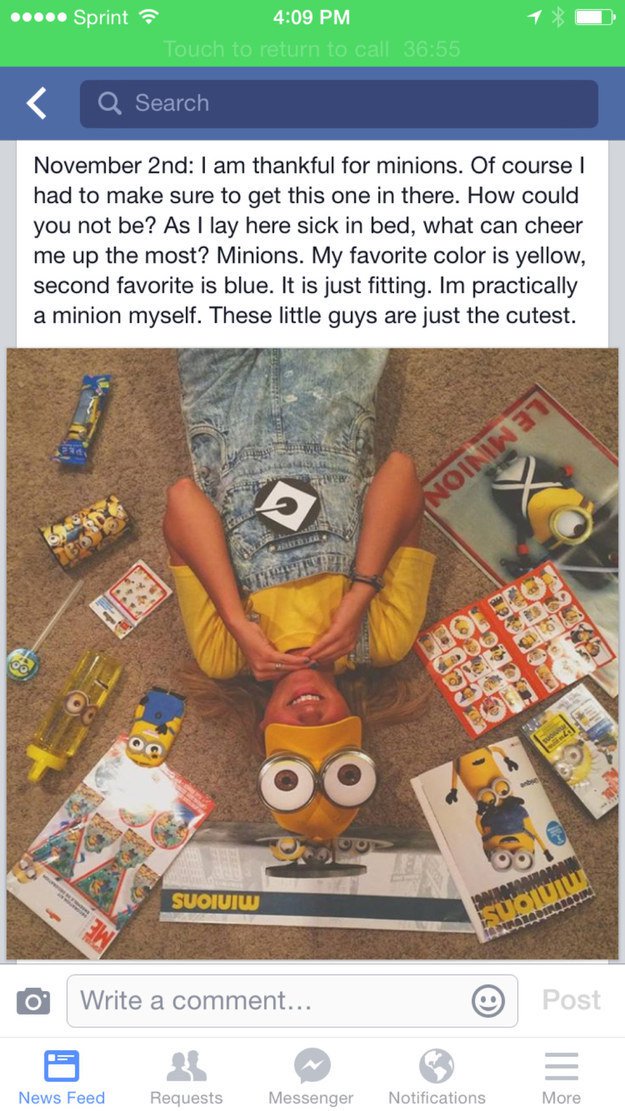
Task: Open the minions photo in the post
Action: pos(312,653)
